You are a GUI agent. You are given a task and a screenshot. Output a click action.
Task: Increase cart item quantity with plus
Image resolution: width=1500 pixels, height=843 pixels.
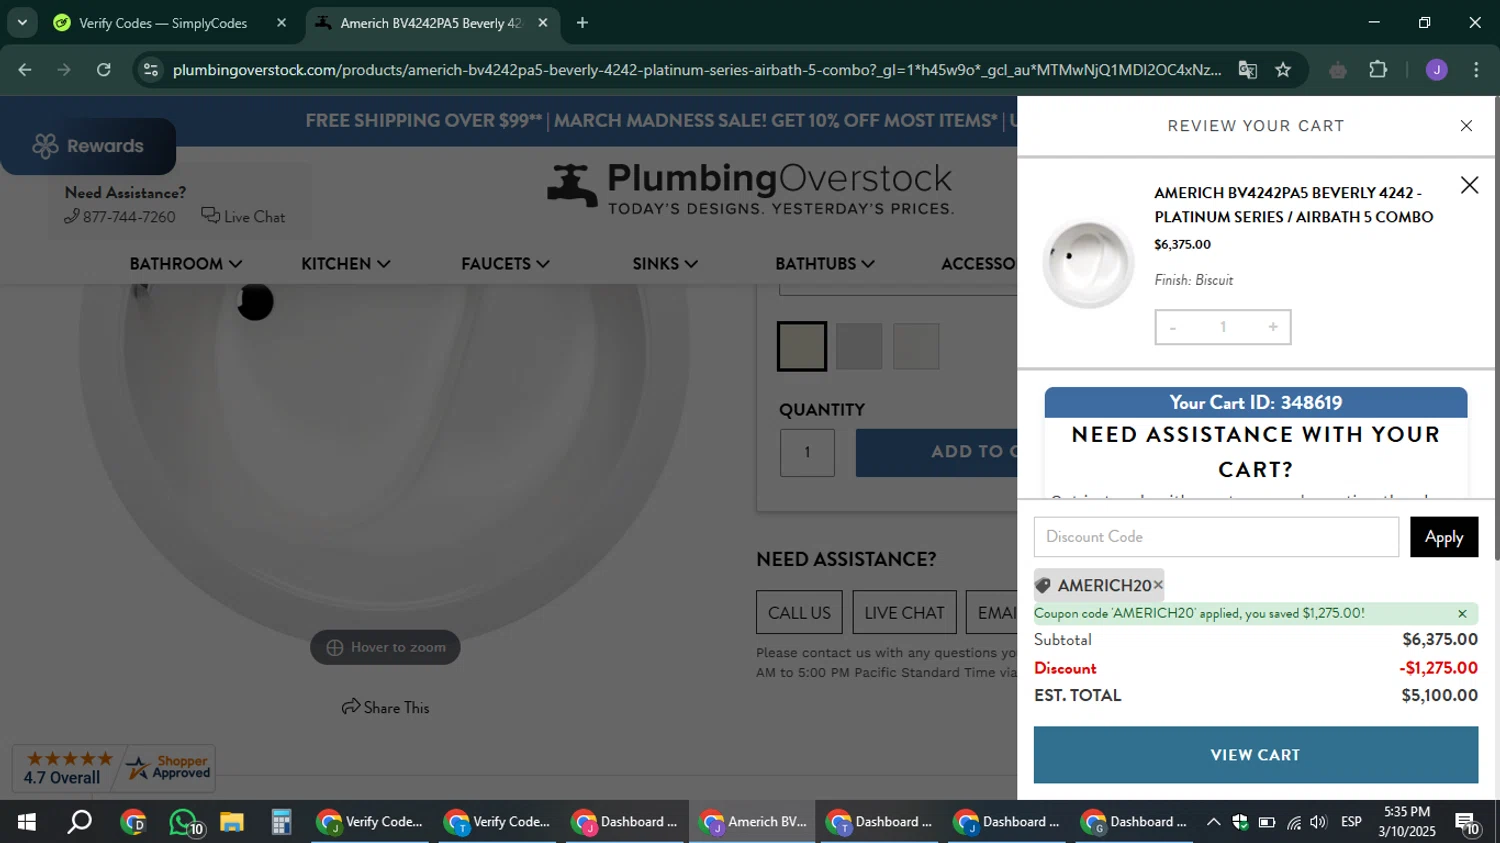click(x=1272, y=327)
